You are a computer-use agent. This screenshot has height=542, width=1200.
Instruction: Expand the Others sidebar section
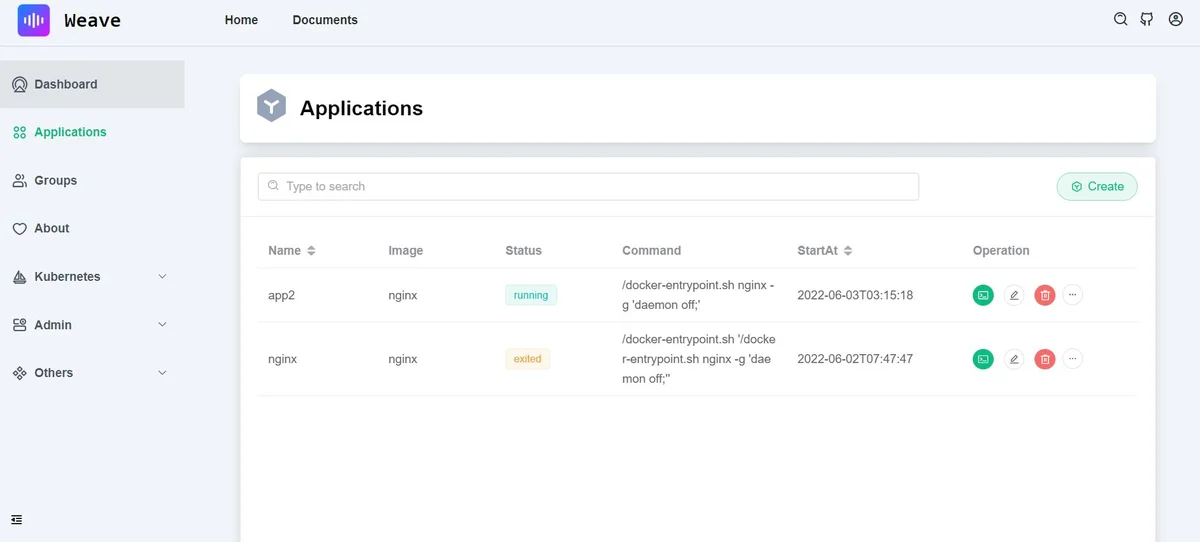coord(92,373)
